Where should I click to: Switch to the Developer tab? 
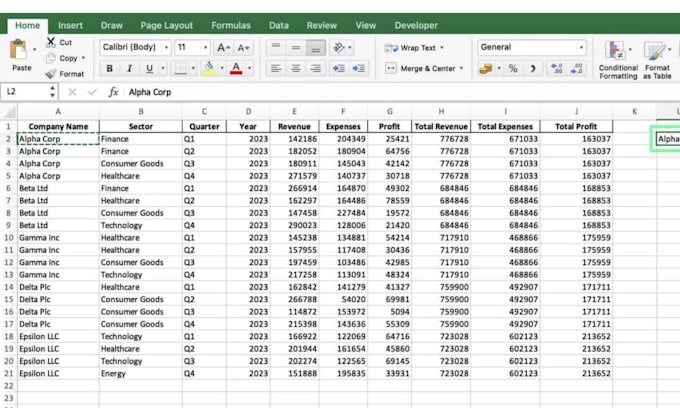tap(416, 25)
